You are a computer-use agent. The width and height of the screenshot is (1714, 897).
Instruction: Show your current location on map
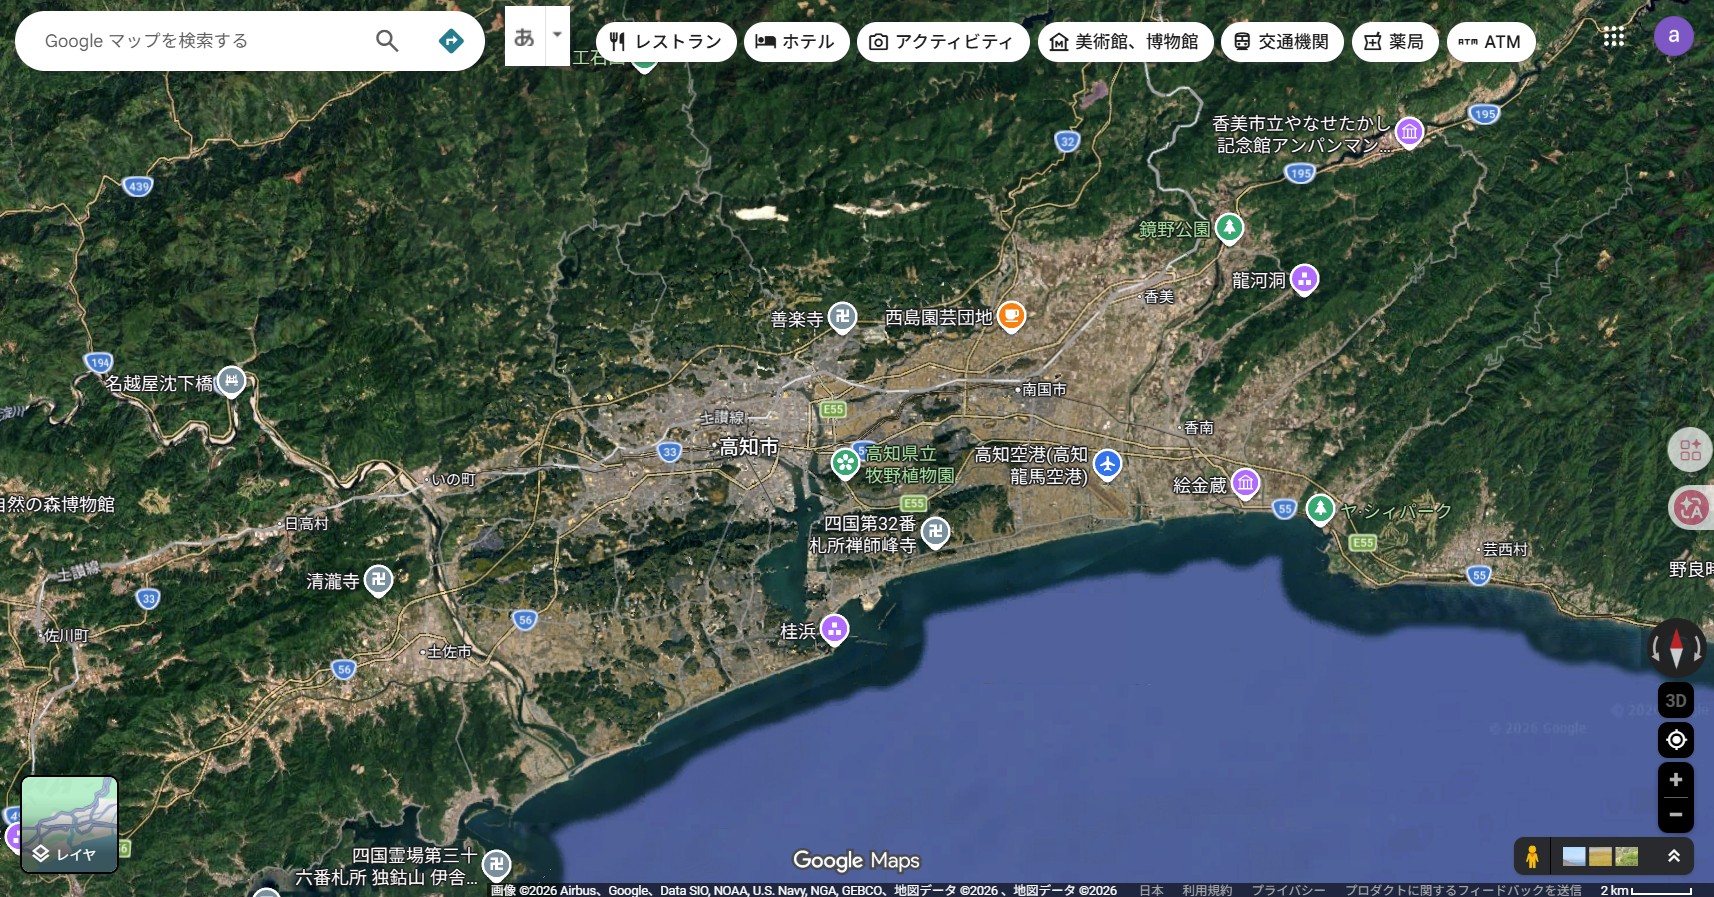tap(1676, 740)
